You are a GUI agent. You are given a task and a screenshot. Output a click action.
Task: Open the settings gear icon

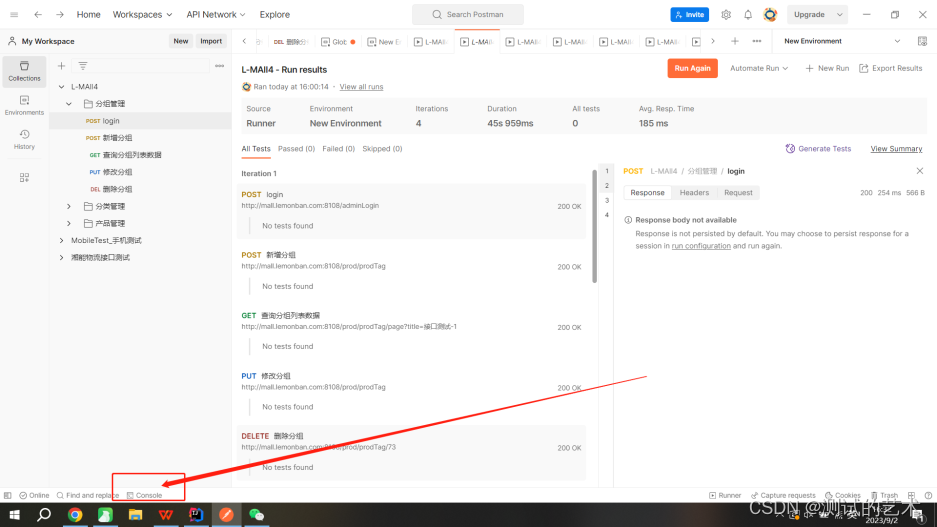[x=725, y=14]
